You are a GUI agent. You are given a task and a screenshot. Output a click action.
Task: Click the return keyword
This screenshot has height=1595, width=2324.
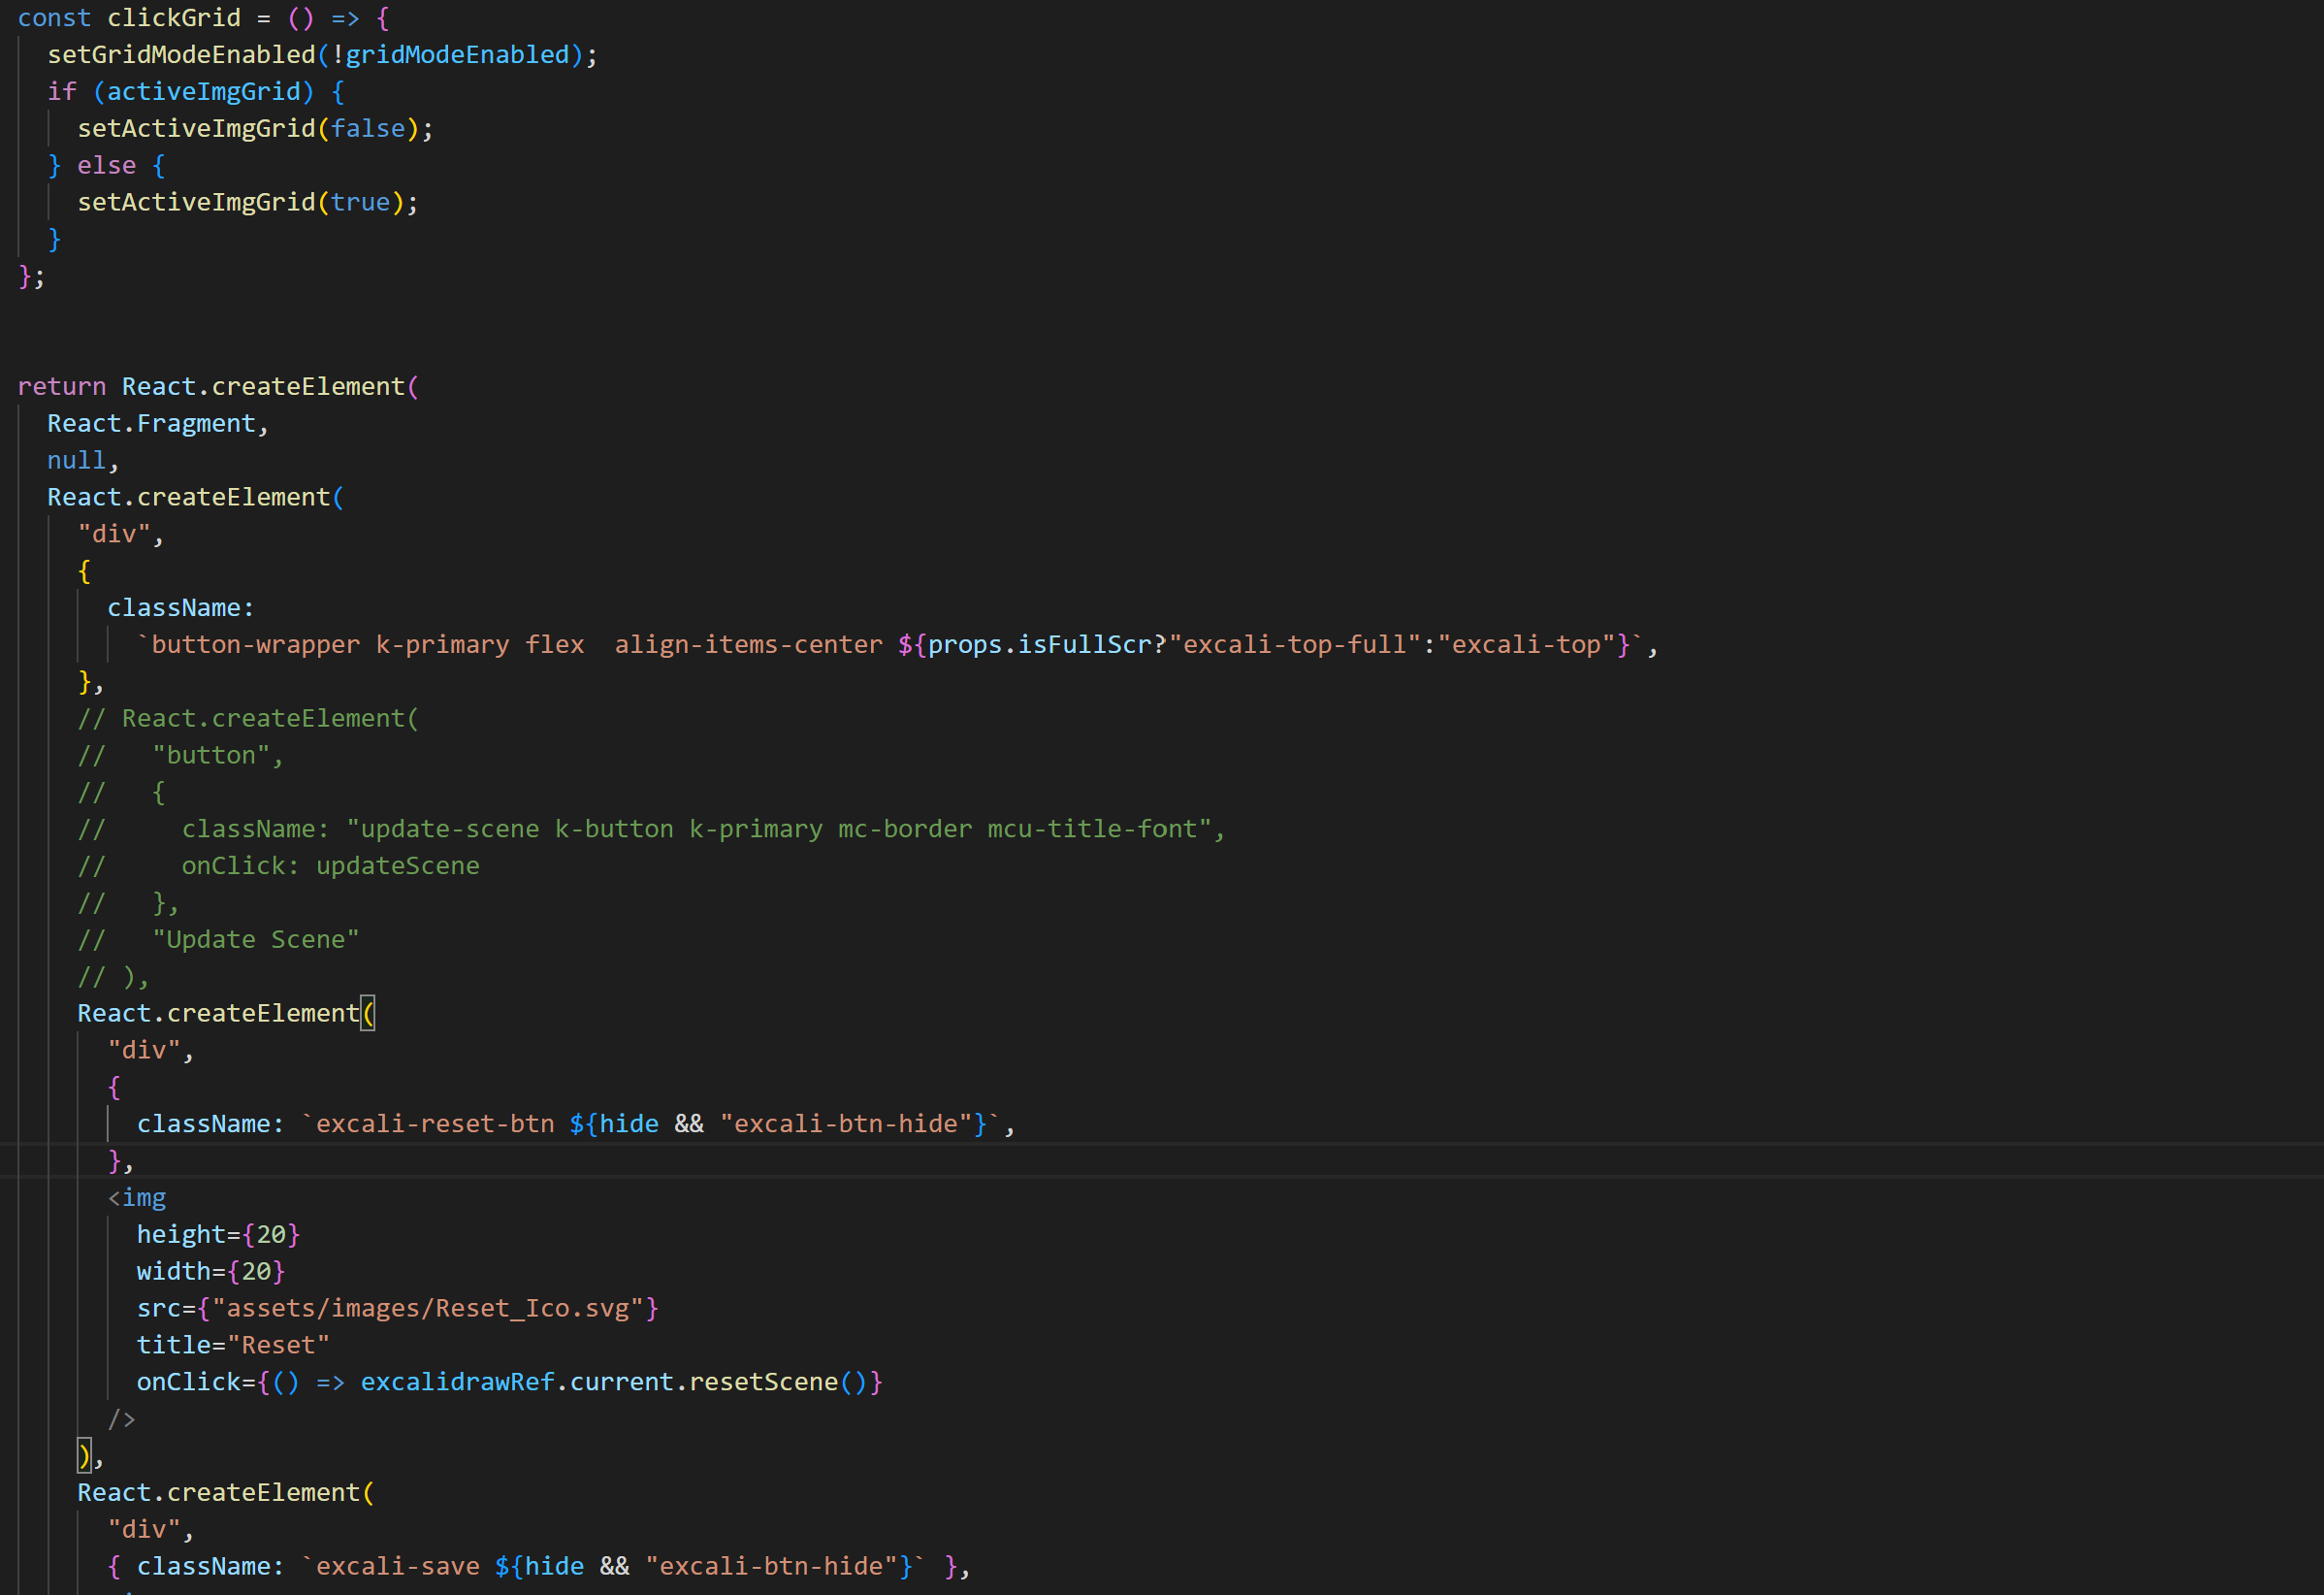click(63, 386)
